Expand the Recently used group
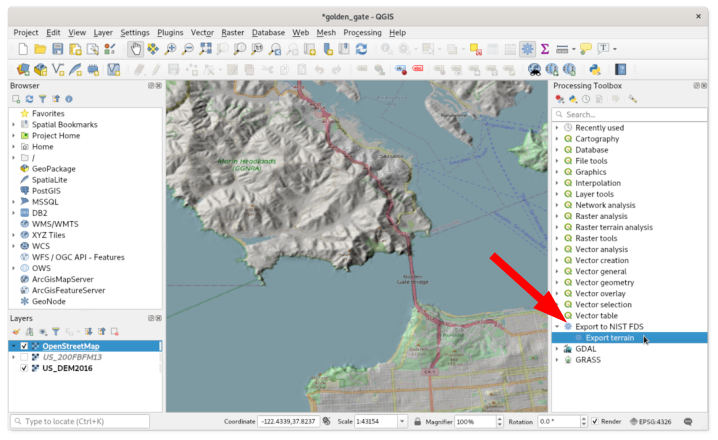The width and height of the screenshot is (718, 440). (x=557, y=128)
